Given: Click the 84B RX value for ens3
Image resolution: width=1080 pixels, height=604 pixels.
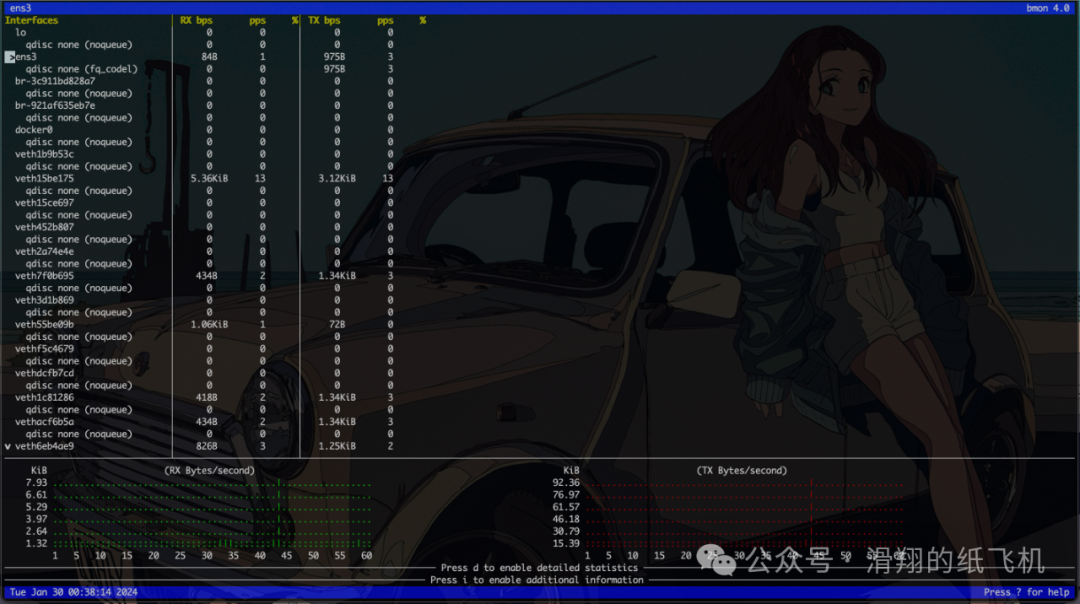Looking at the screenshot, I should click(209, 56).
